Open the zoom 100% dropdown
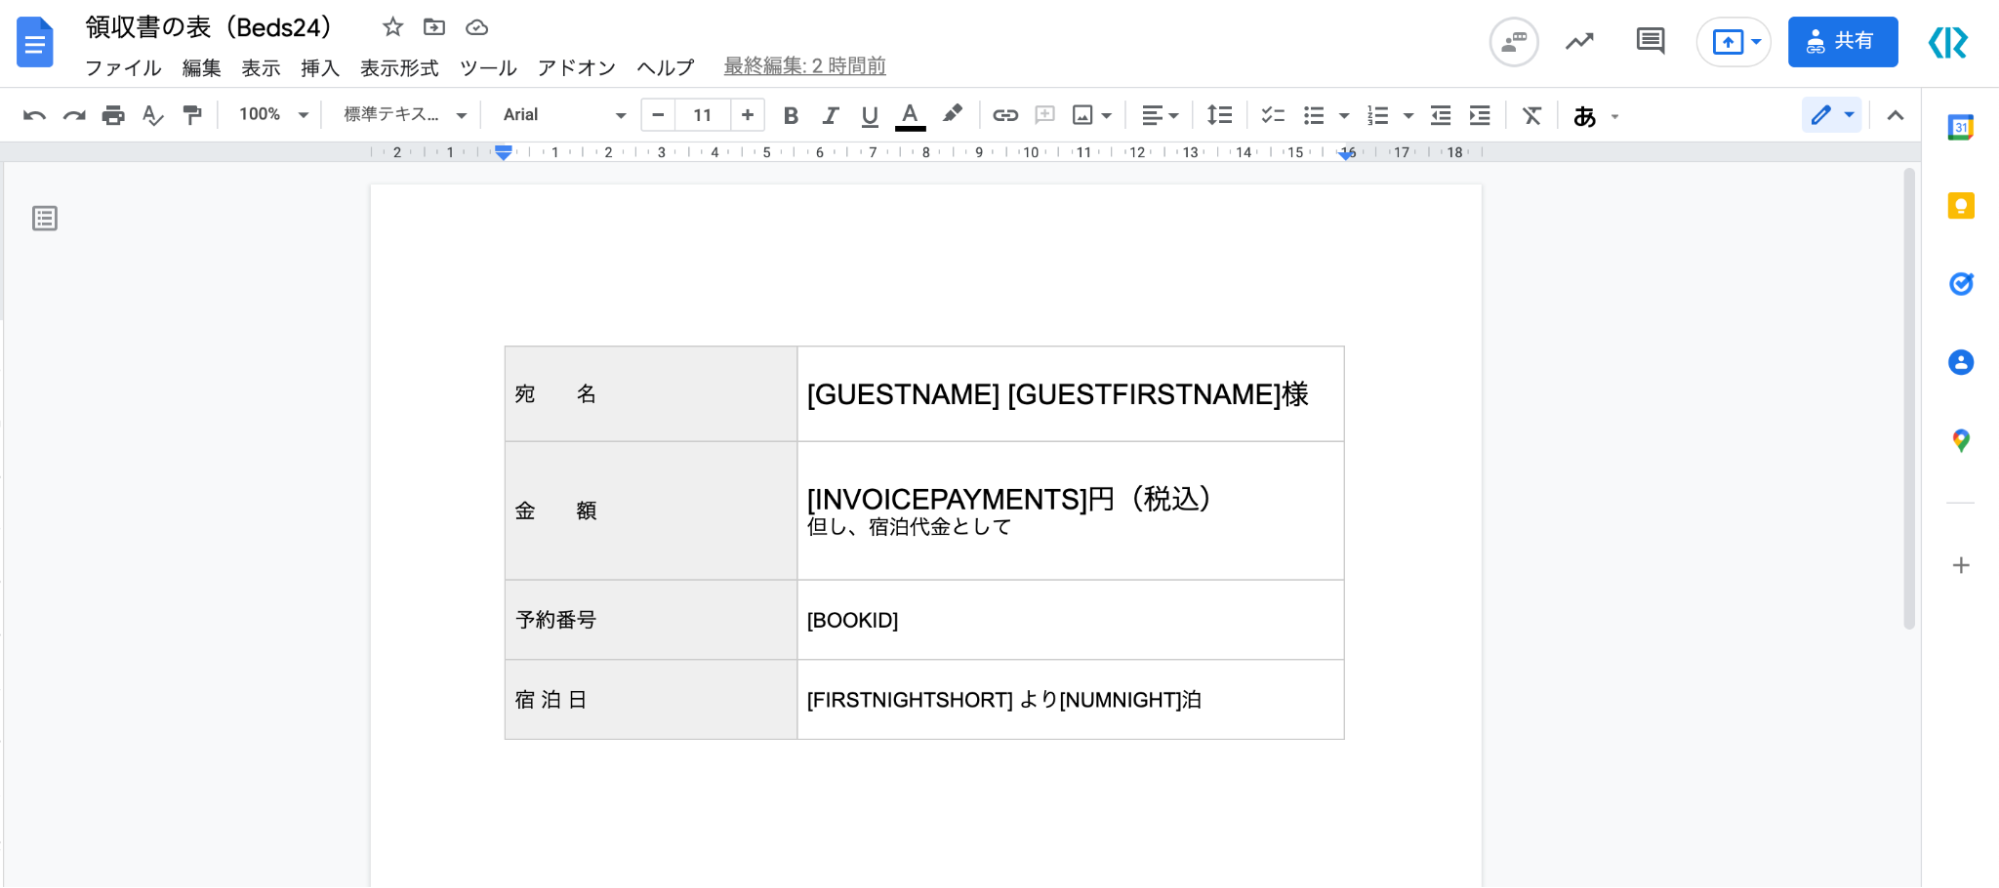The image size is (1999, 888). pos(273,115)
